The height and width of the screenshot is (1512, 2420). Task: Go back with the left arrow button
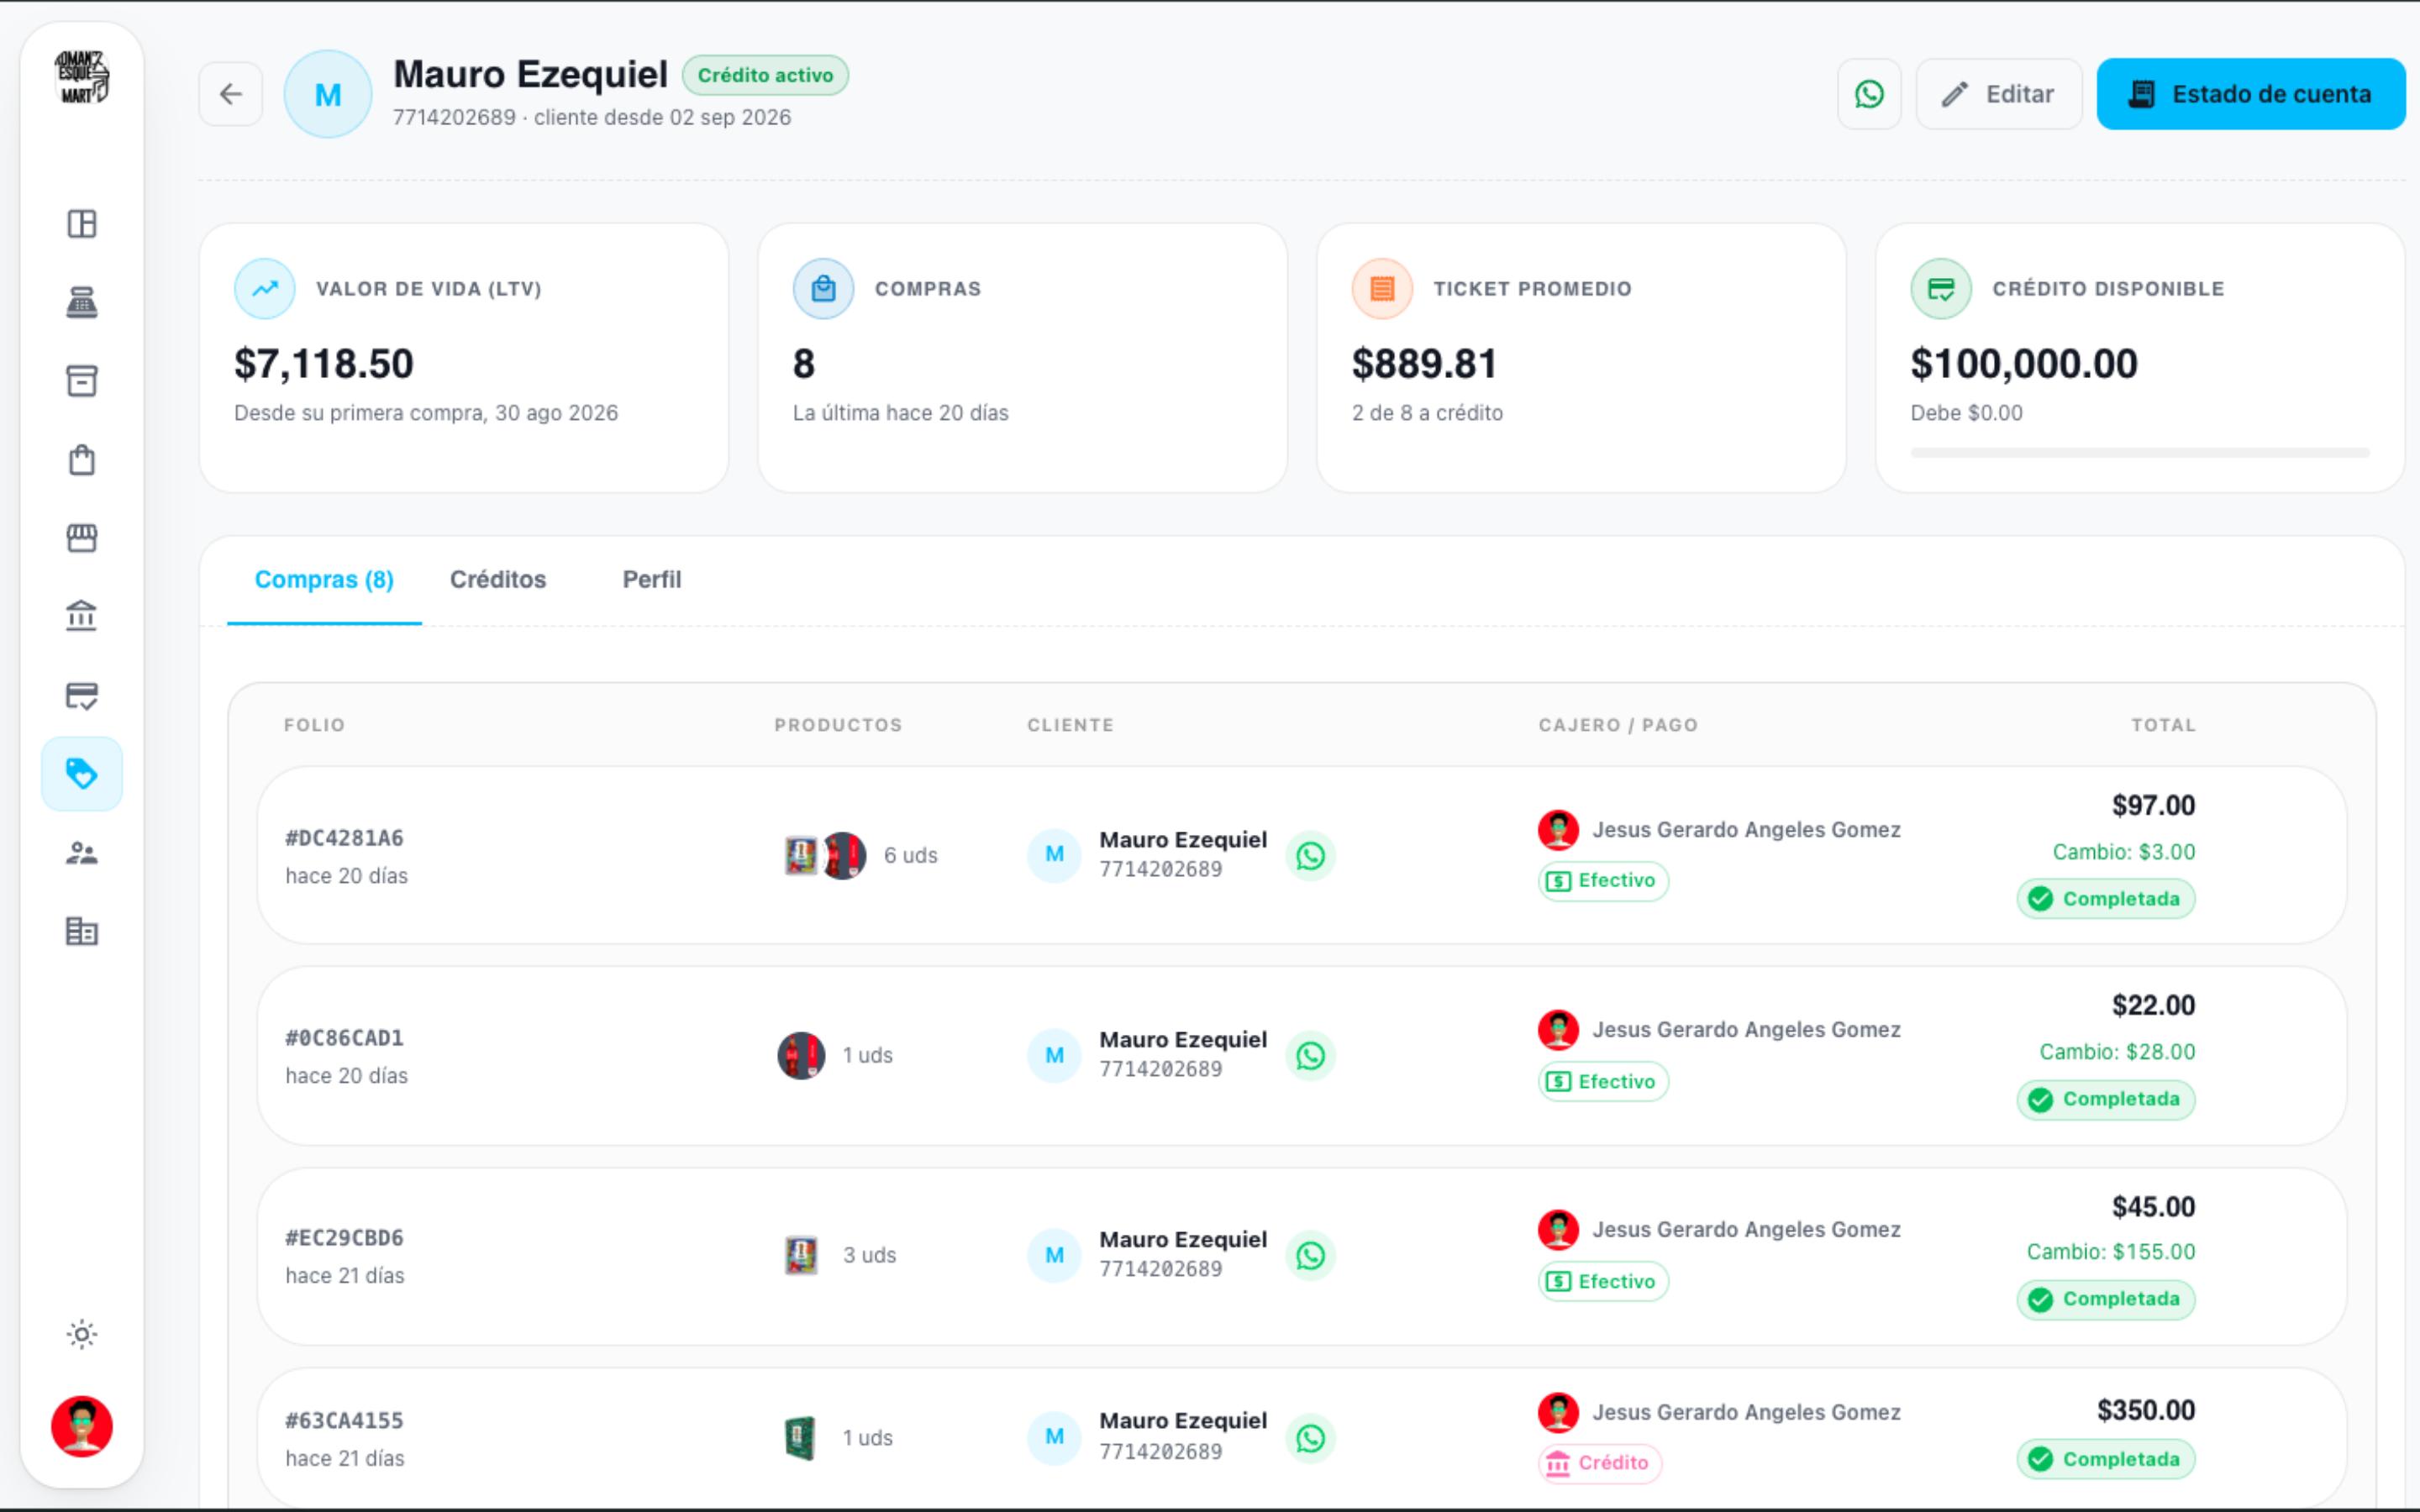point(231,94)
